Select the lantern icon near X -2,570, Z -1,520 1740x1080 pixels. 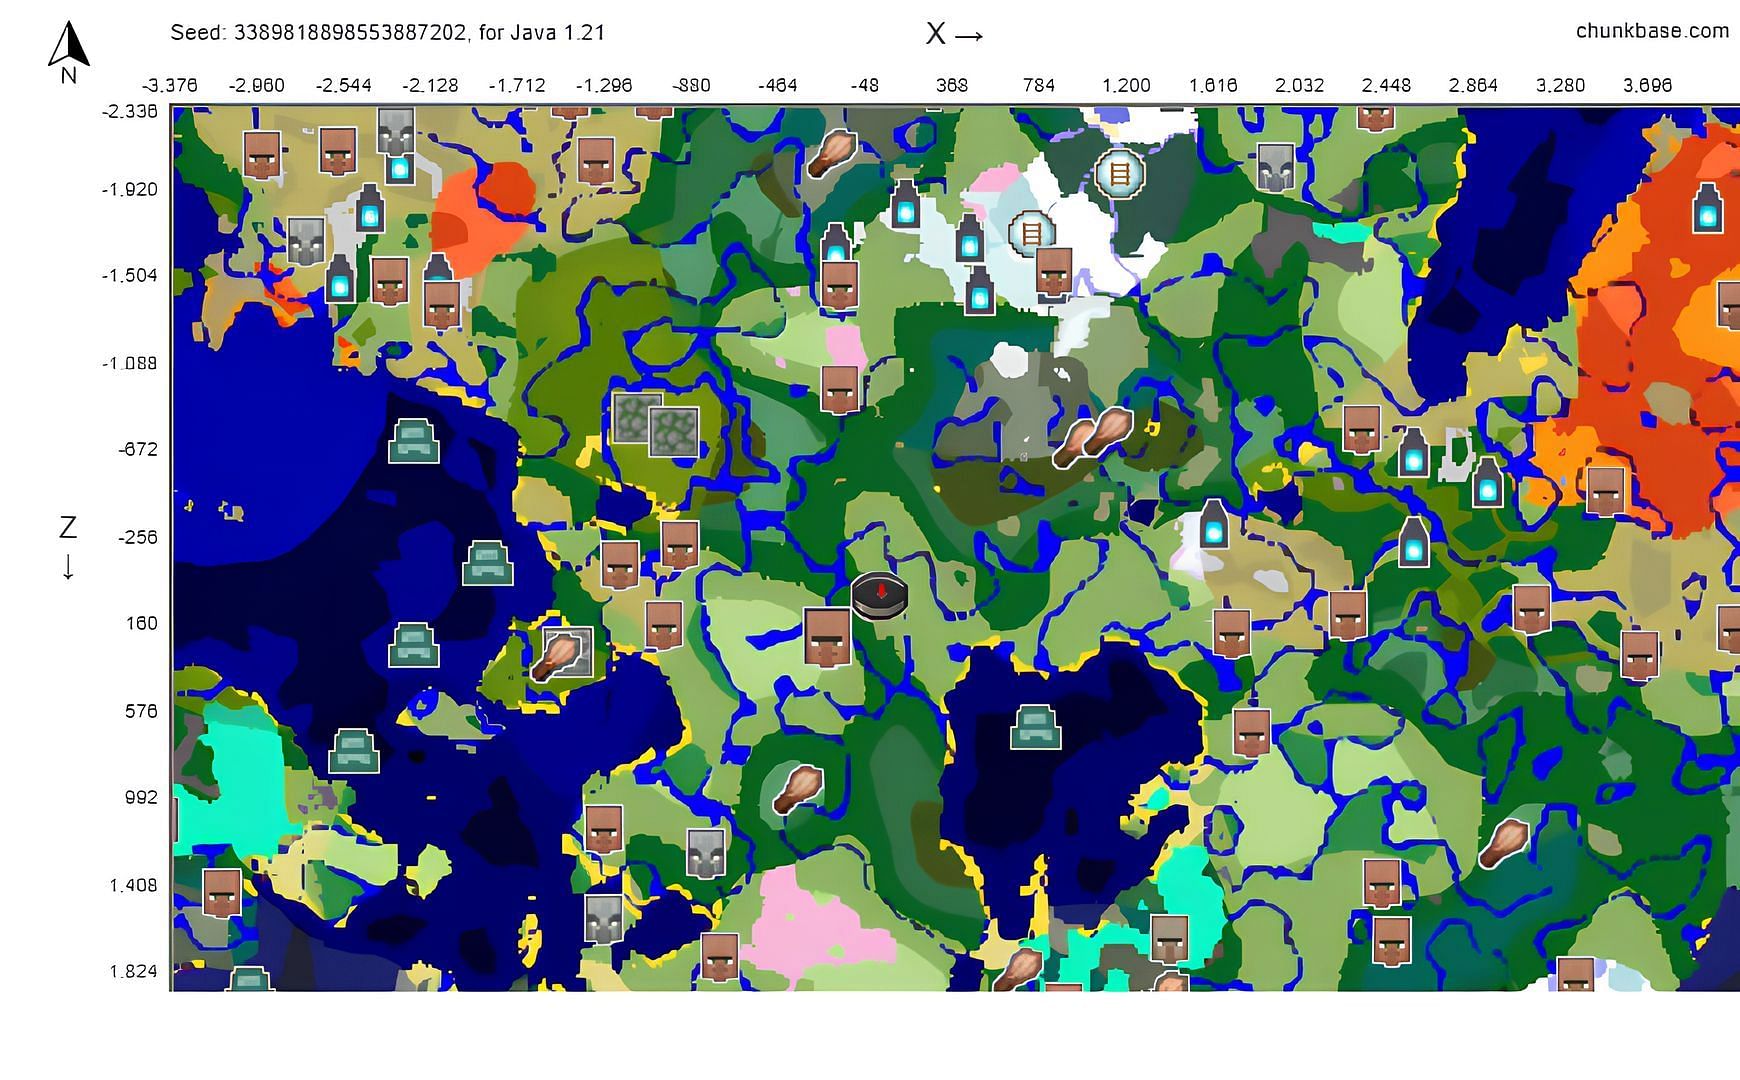(340, 279)
